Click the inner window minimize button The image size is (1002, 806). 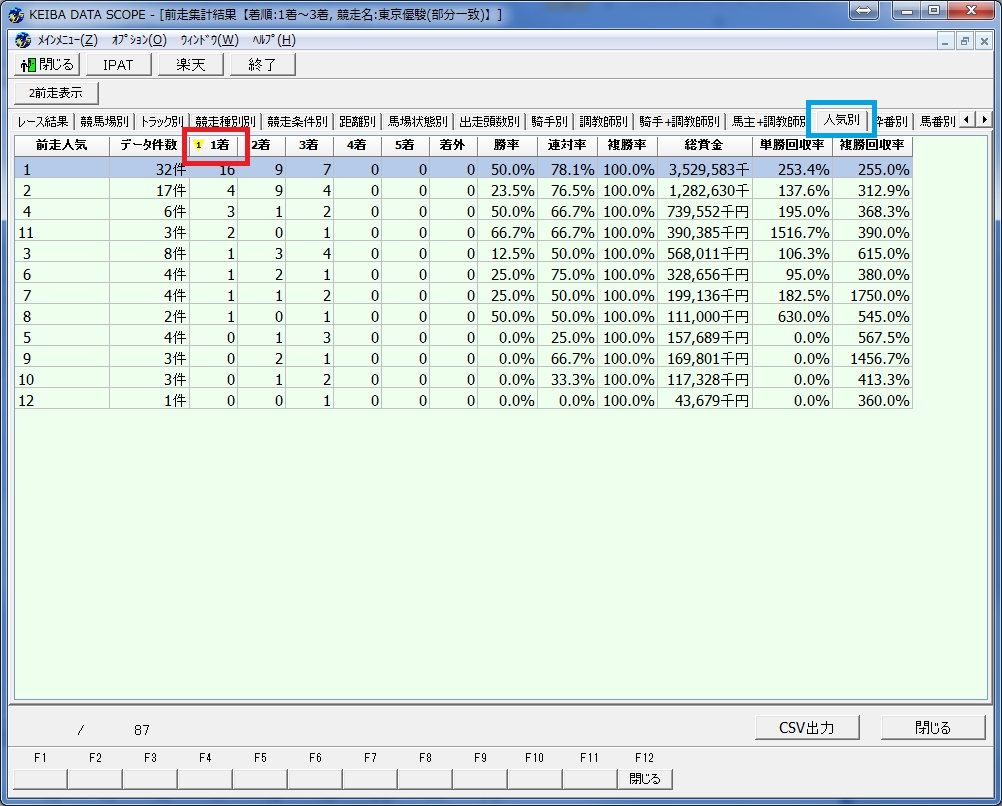(x=945, y=42)
